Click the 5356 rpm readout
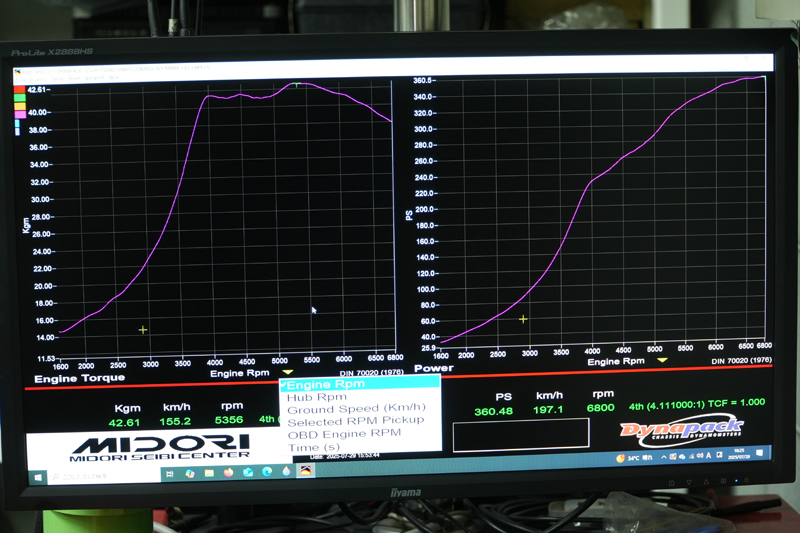The width and height of the screenshot is (800, 533). point(229,419)
